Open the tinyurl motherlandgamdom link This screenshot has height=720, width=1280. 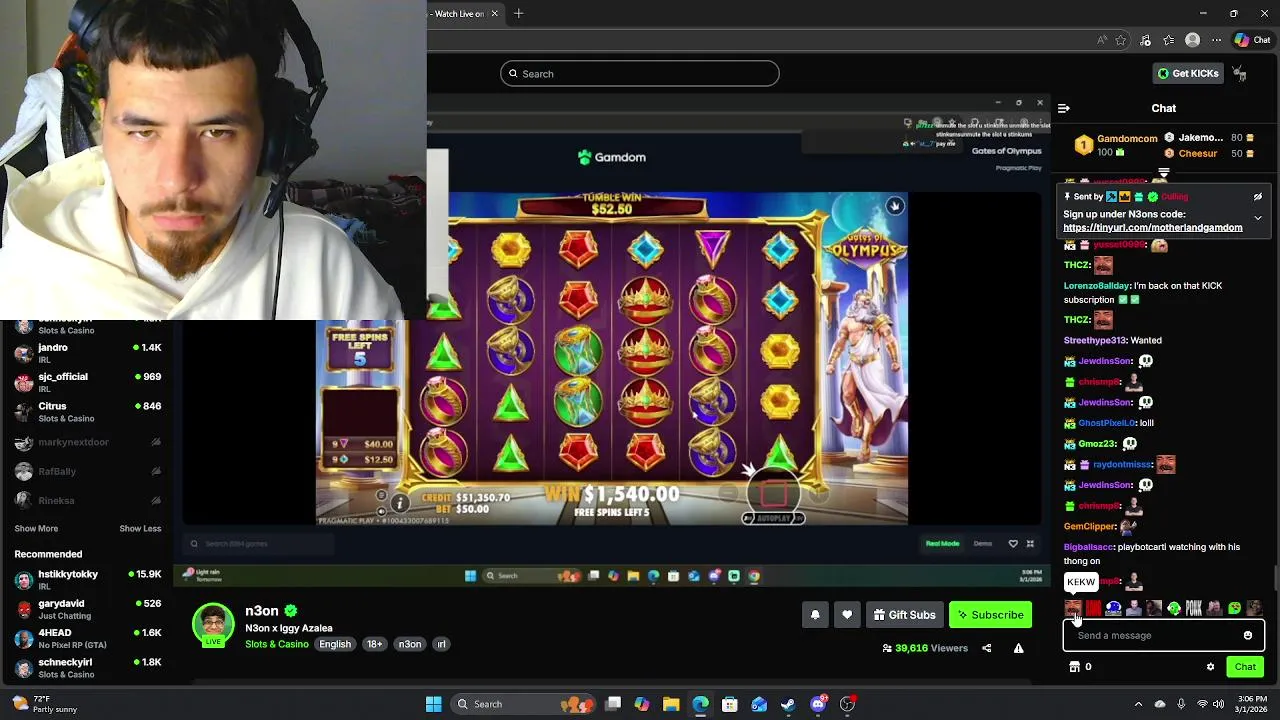pyautogui.click(x=1153, y=227)
